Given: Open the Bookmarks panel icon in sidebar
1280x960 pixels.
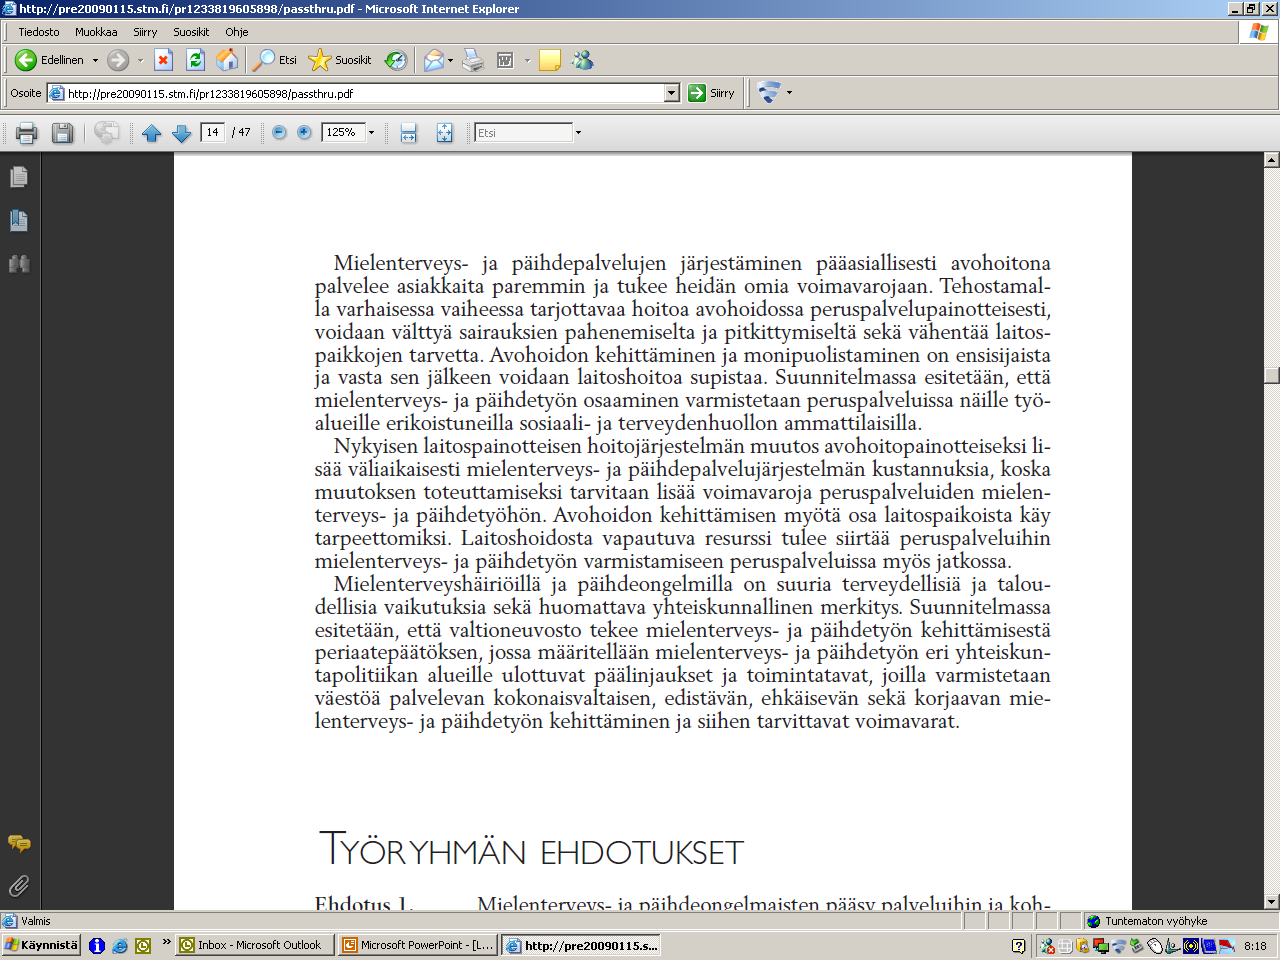Looking at the screenshot, I should coord(19,221).
